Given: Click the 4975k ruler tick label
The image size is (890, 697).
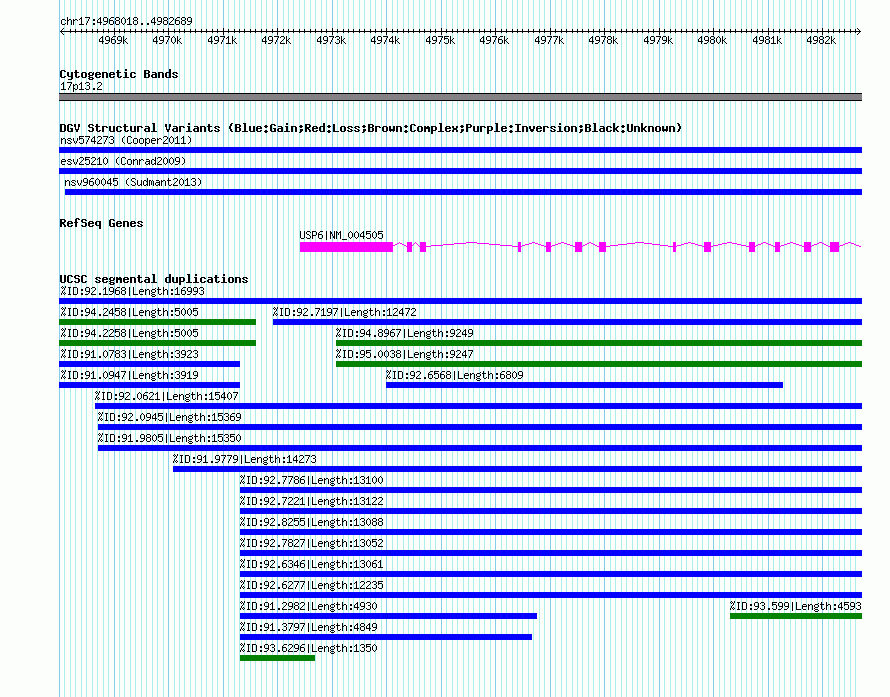Looking at the screenshot, I should (440, 40).
